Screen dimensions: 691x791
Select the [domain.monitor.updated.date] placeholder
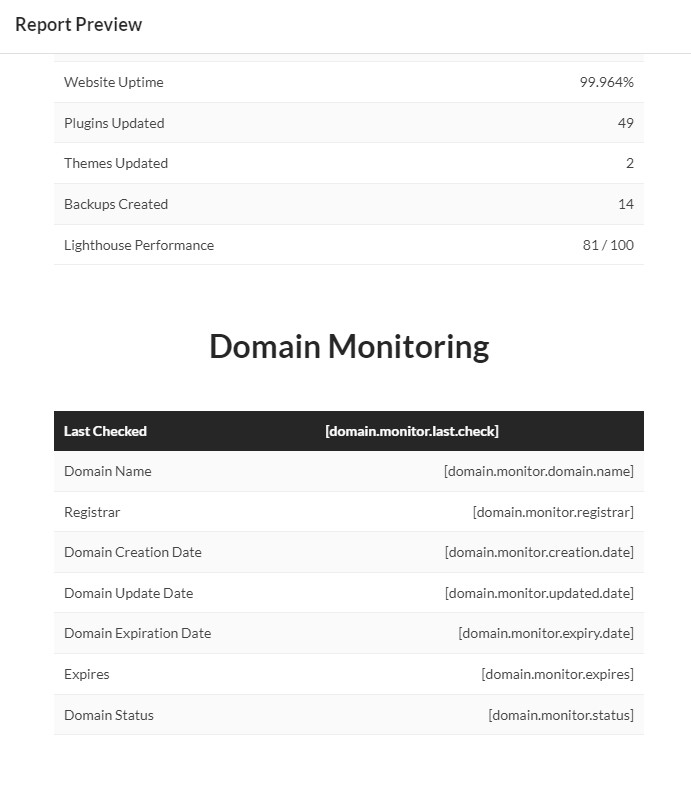[539, 593]
